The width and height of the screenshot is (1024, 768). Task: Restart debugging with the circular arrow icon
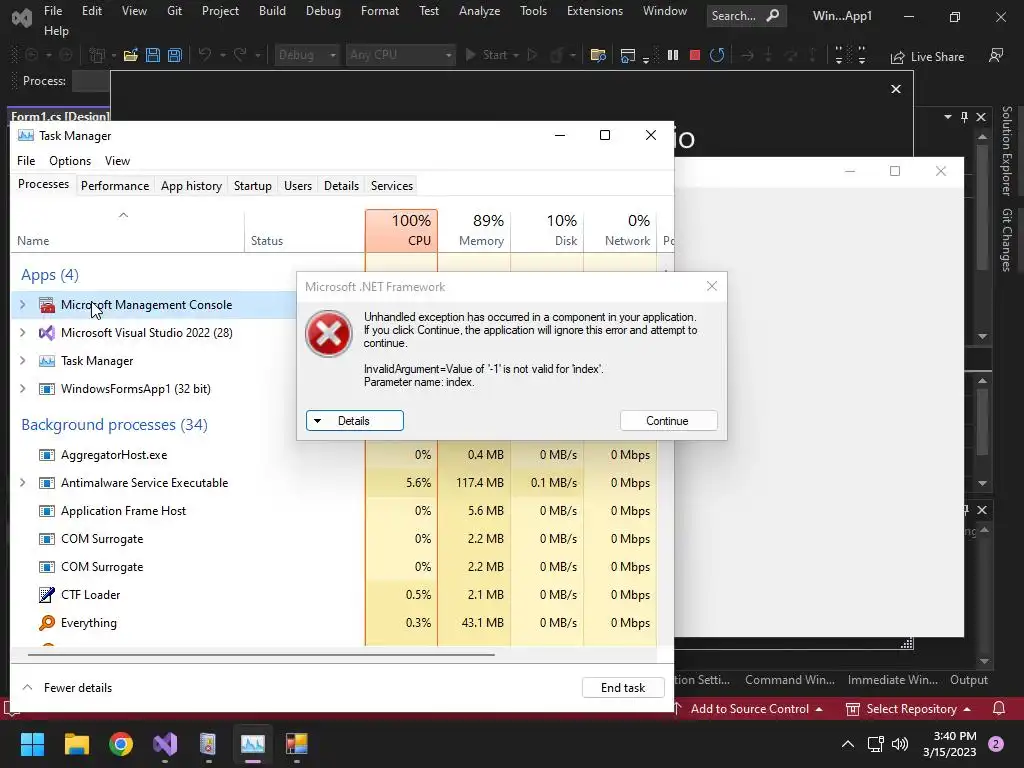coord(717,56)
